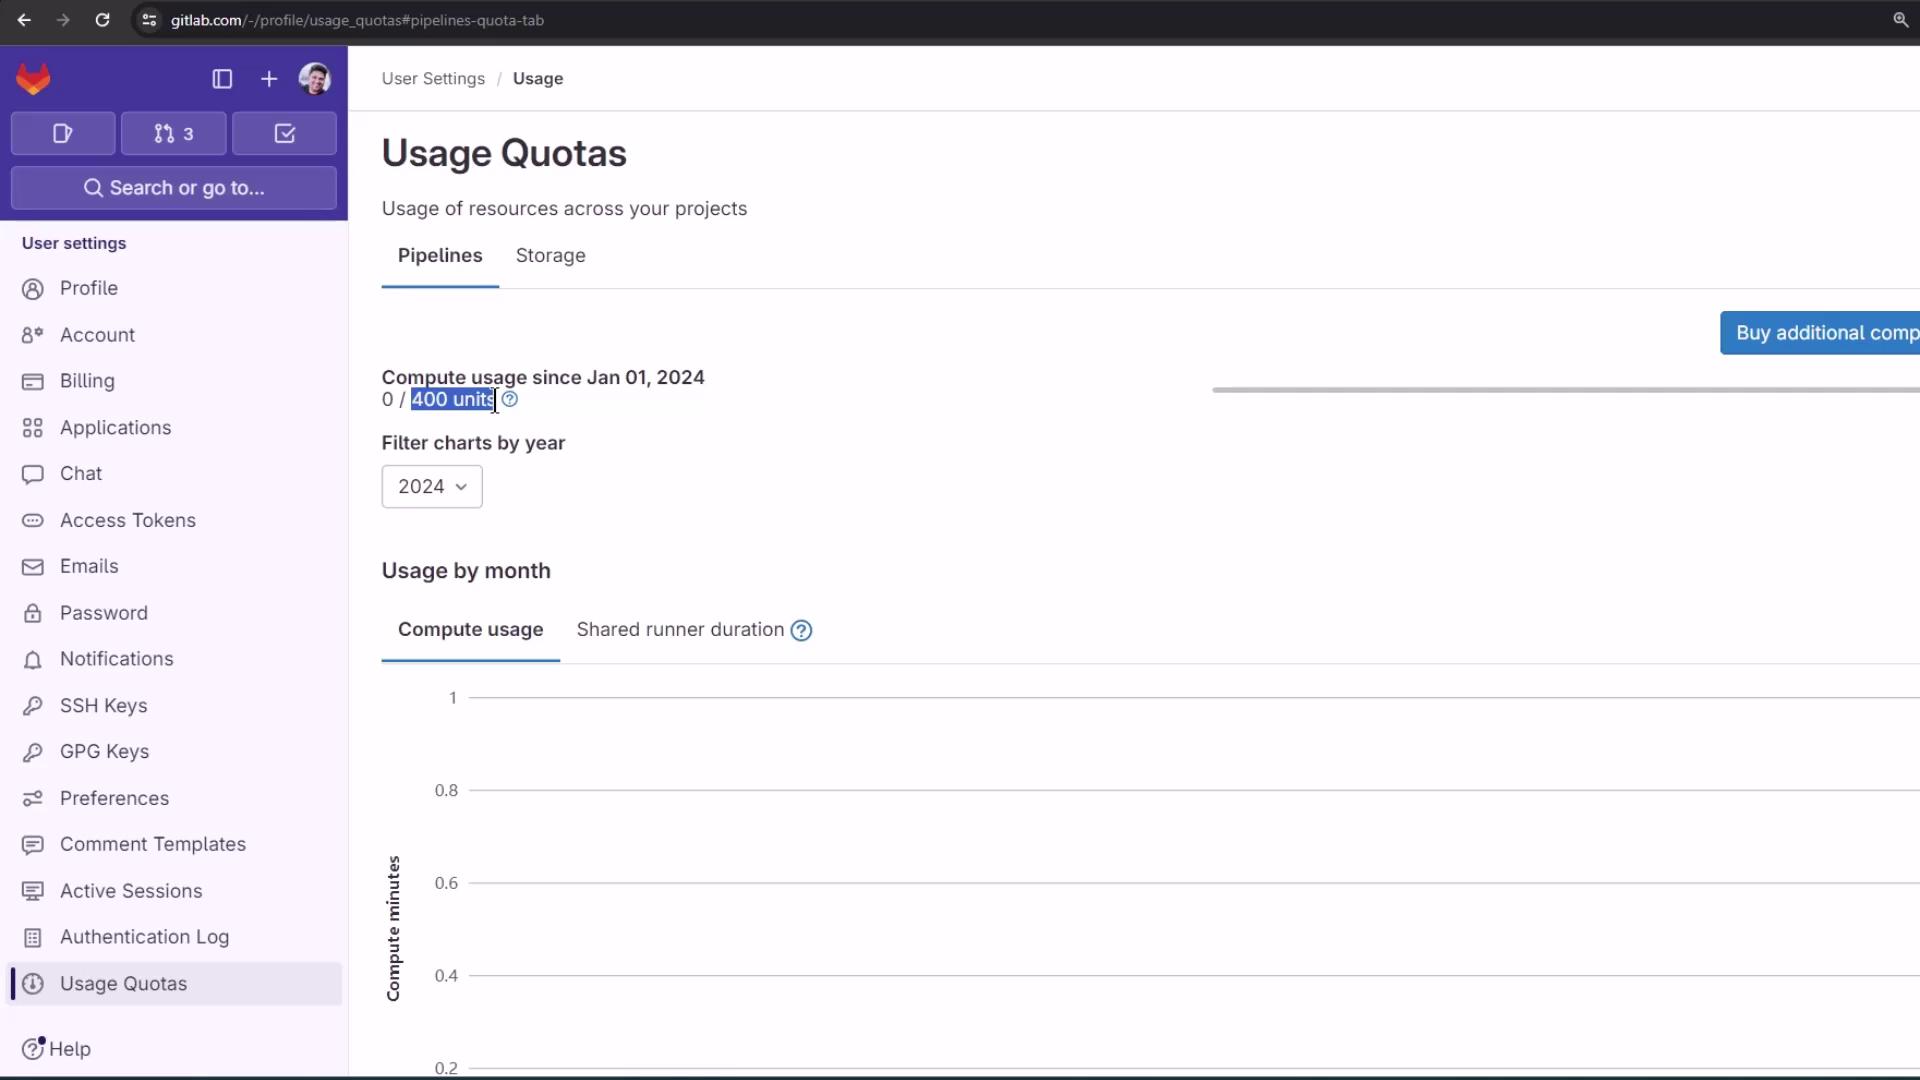Click User Settings breadcrumb link
Viewport: 1920px width, 1080px height.
point(433,79)
